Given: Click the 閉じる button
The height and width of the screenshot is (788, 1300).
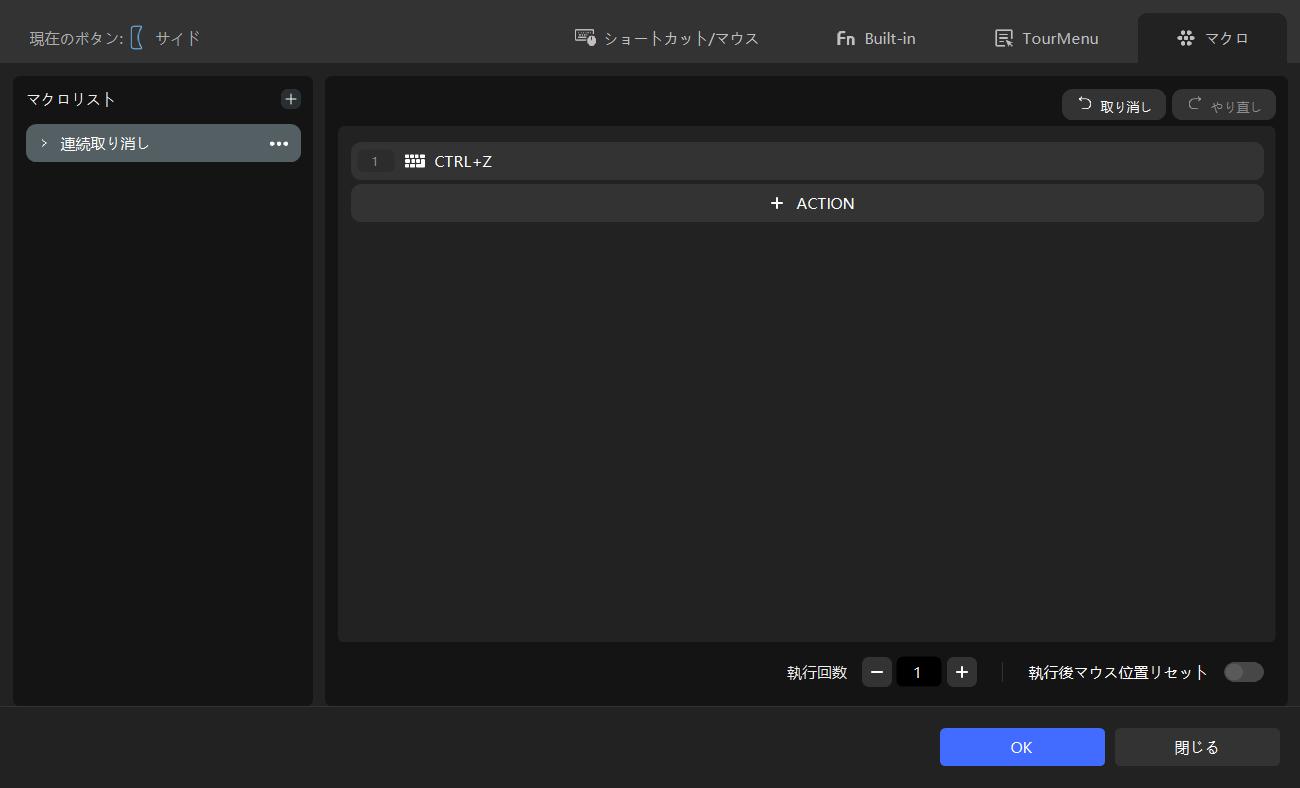Looking at the screenshot, I should pos(1197,747).
